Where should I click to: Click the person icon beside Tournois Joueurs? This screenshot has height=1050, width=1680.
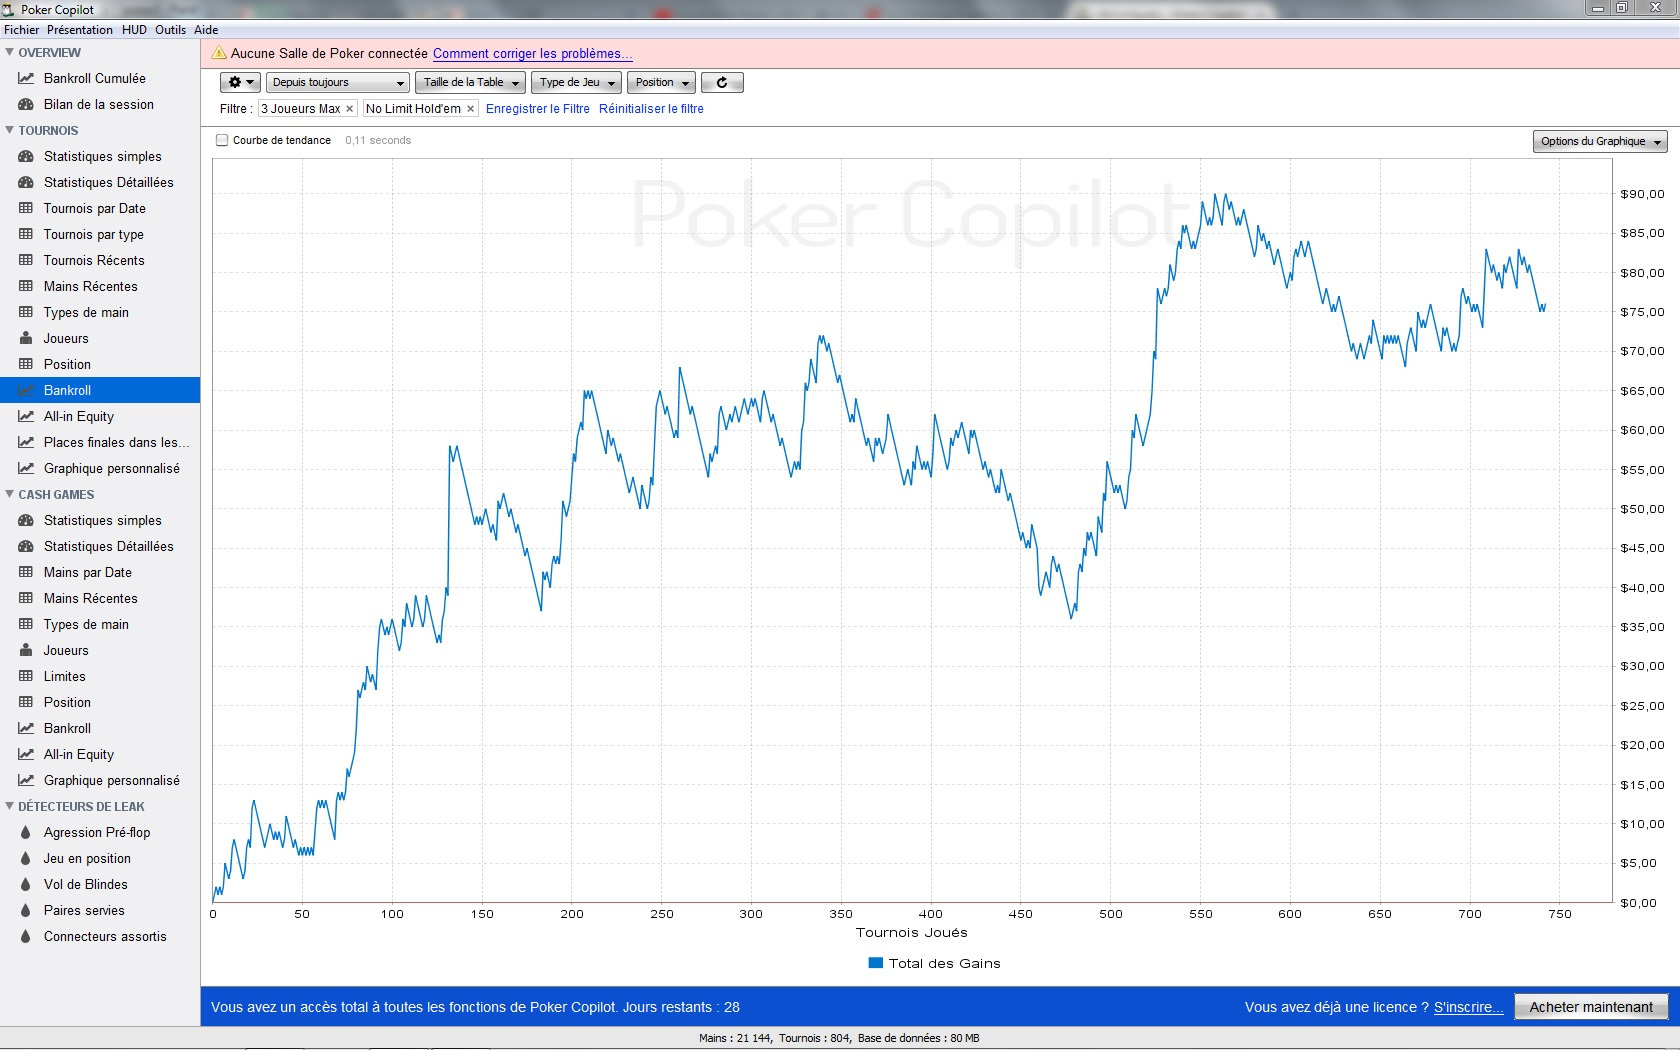[26, 338]
